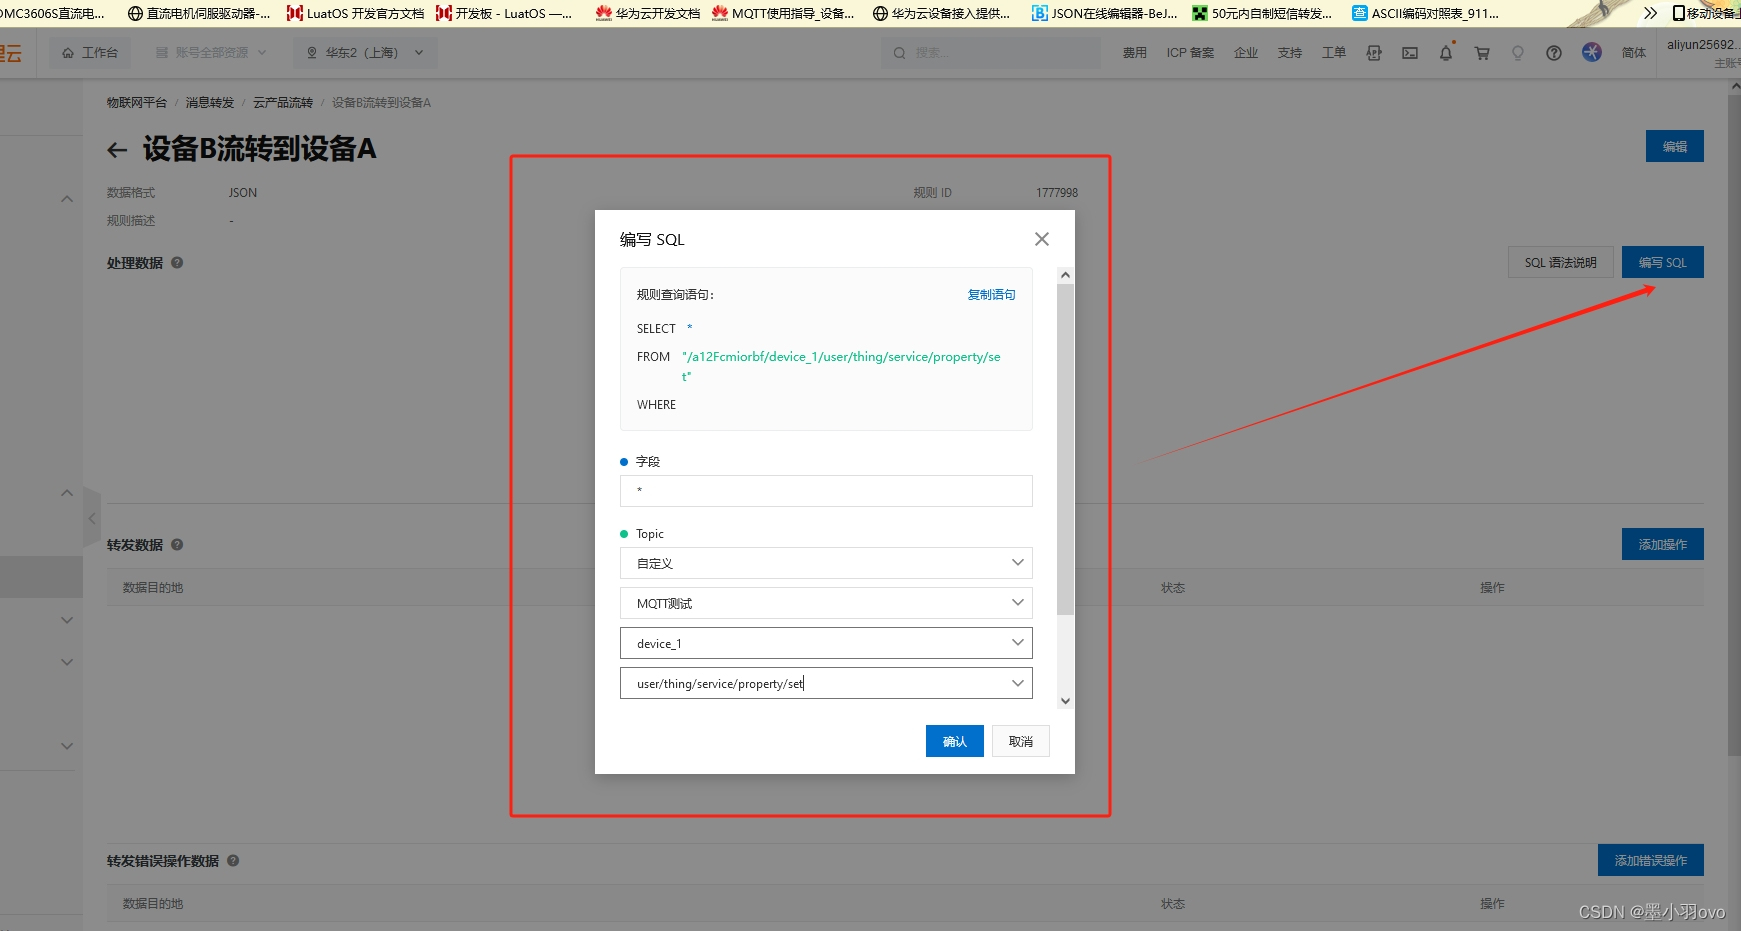Click the 取消 button

(1021, 741)
